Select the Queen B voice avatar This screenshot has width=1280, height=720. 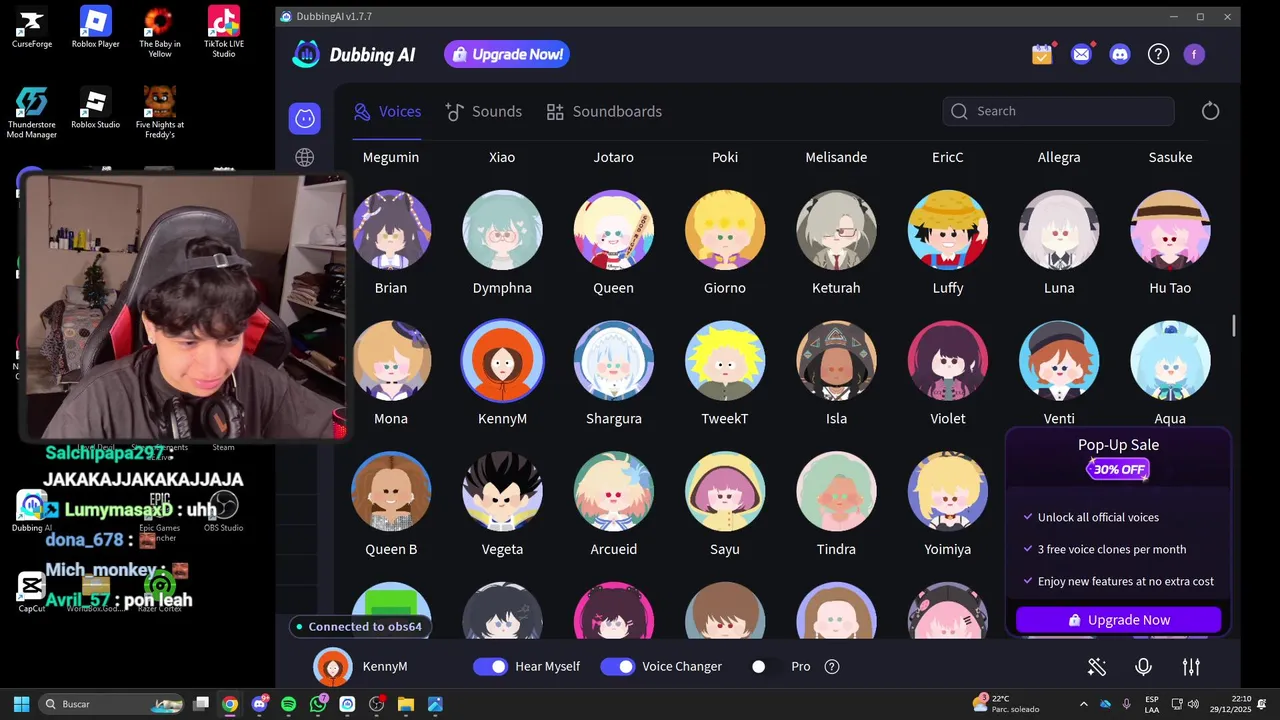pos(391,492)
